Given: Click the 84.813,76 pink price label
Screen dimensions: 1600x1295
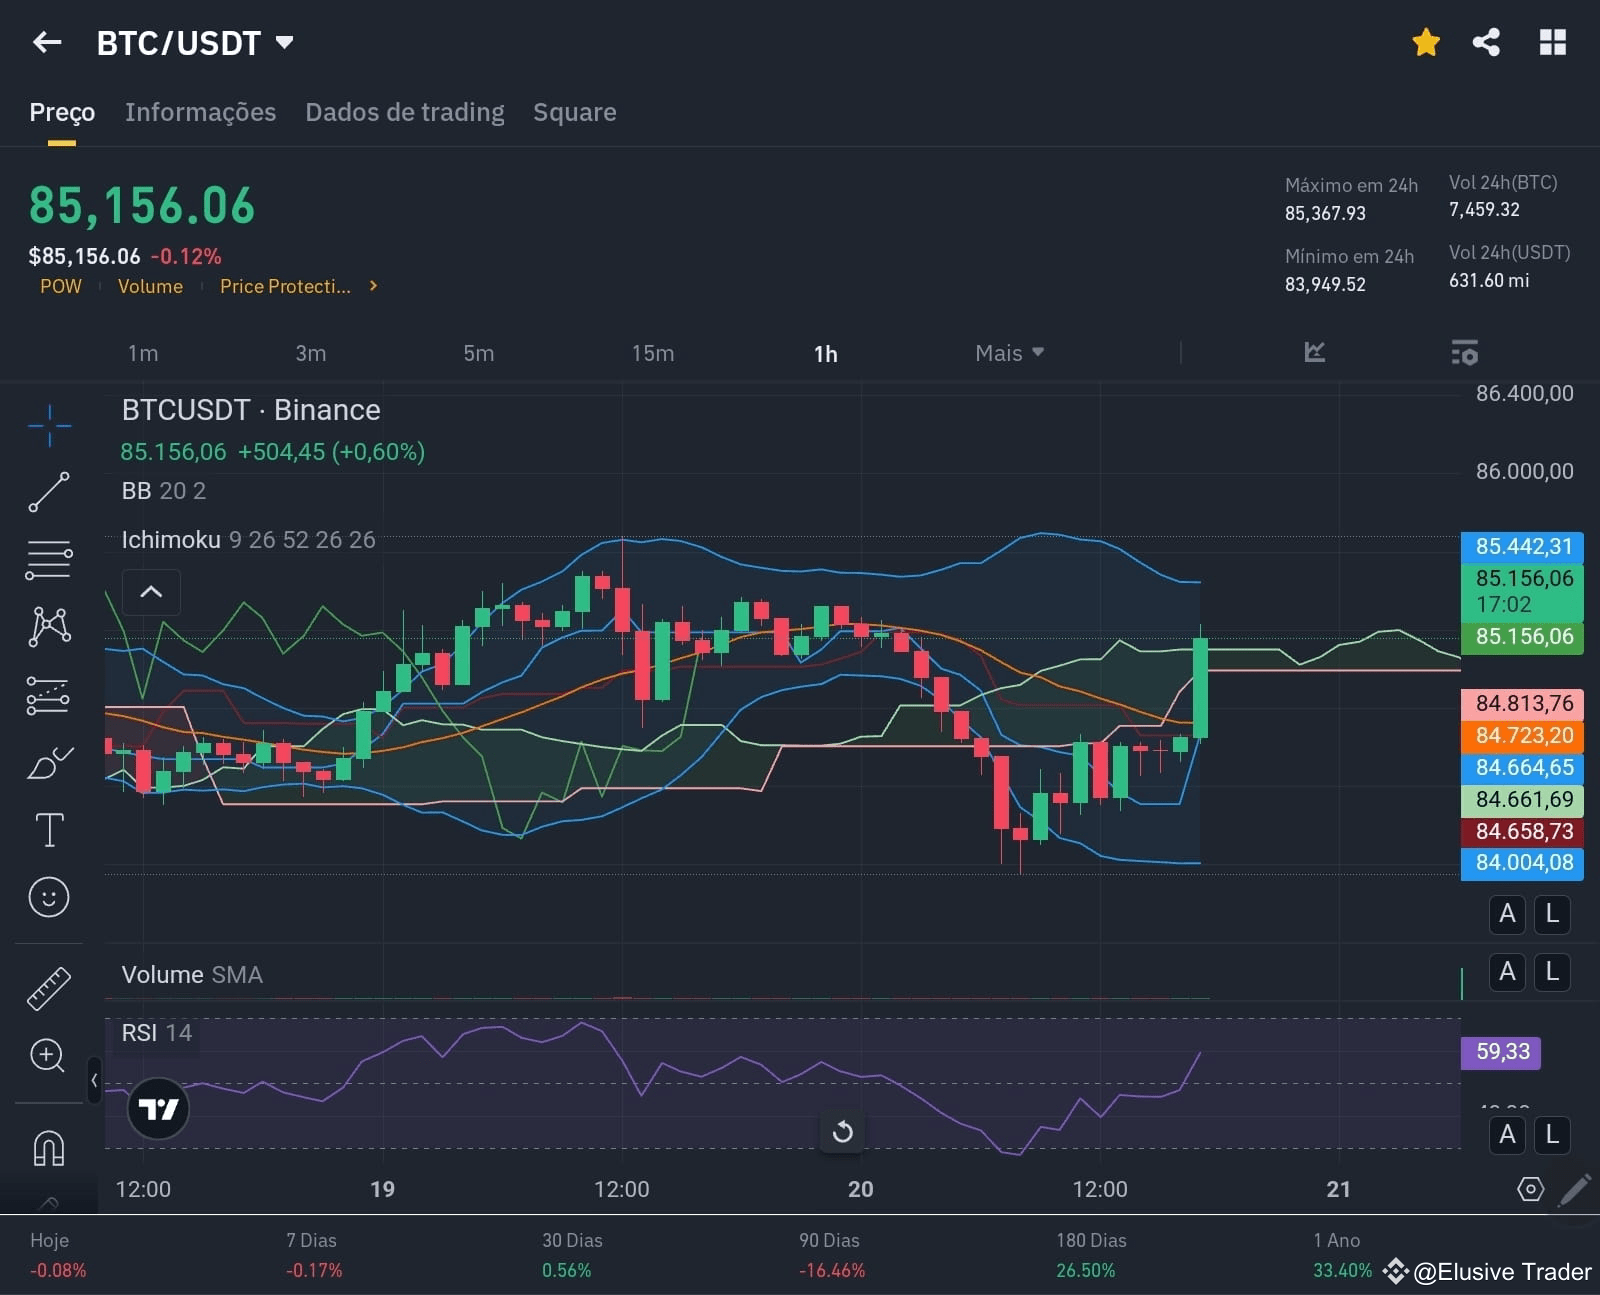Looking at the screenshot, I should (1522, 704).
